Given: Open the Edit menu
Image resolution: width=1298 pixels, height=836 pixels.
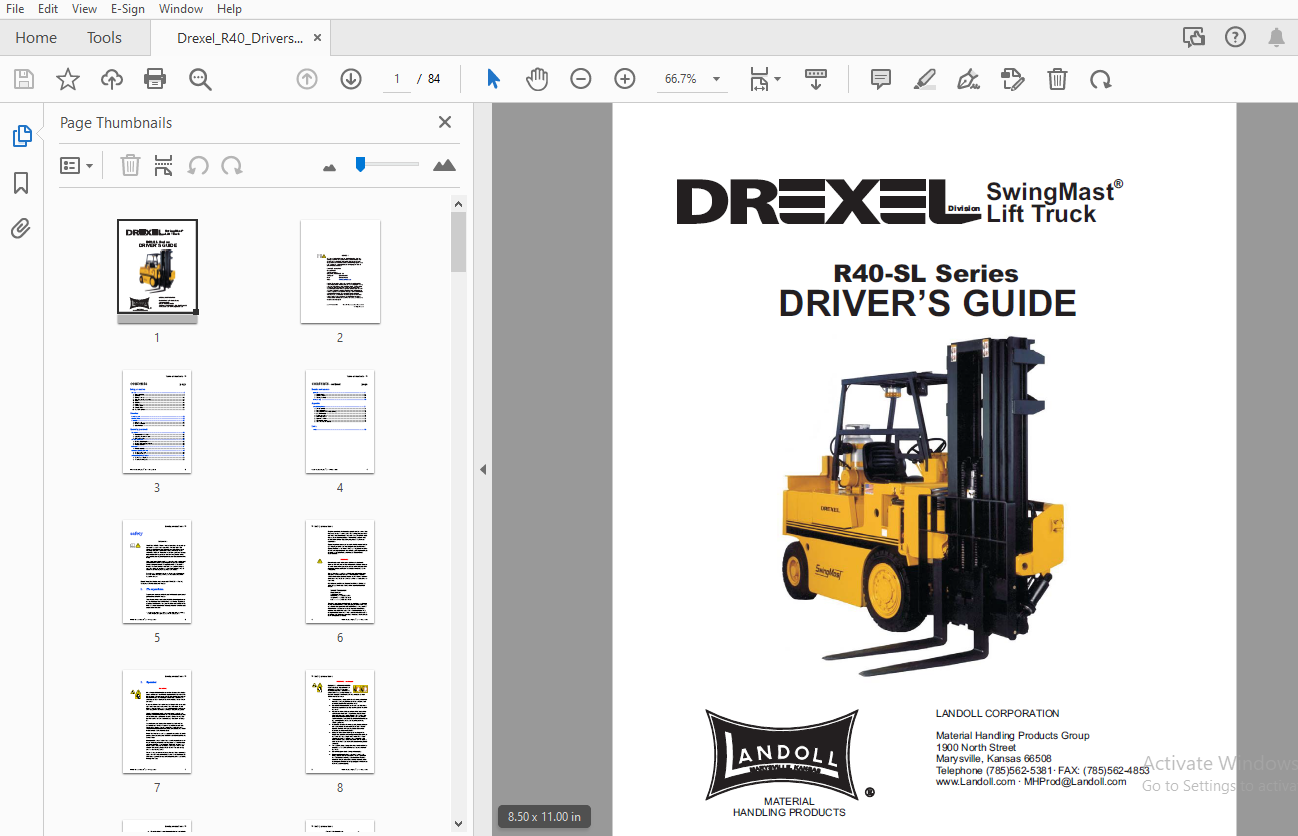Looking at the screenshot, I should [48, 9].
